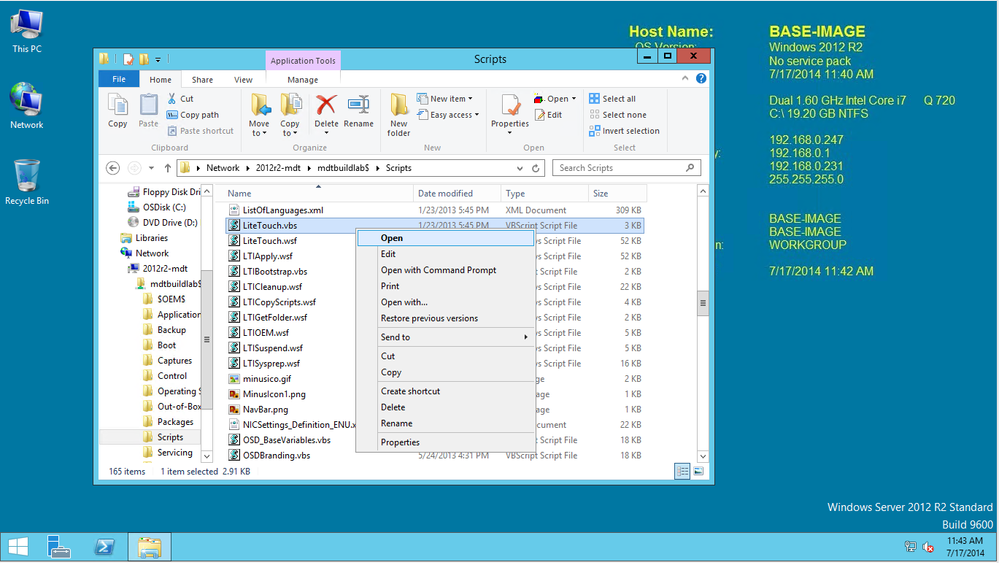Open the Help question mark icon
This screenshot has height=563, width=999.
701,78
